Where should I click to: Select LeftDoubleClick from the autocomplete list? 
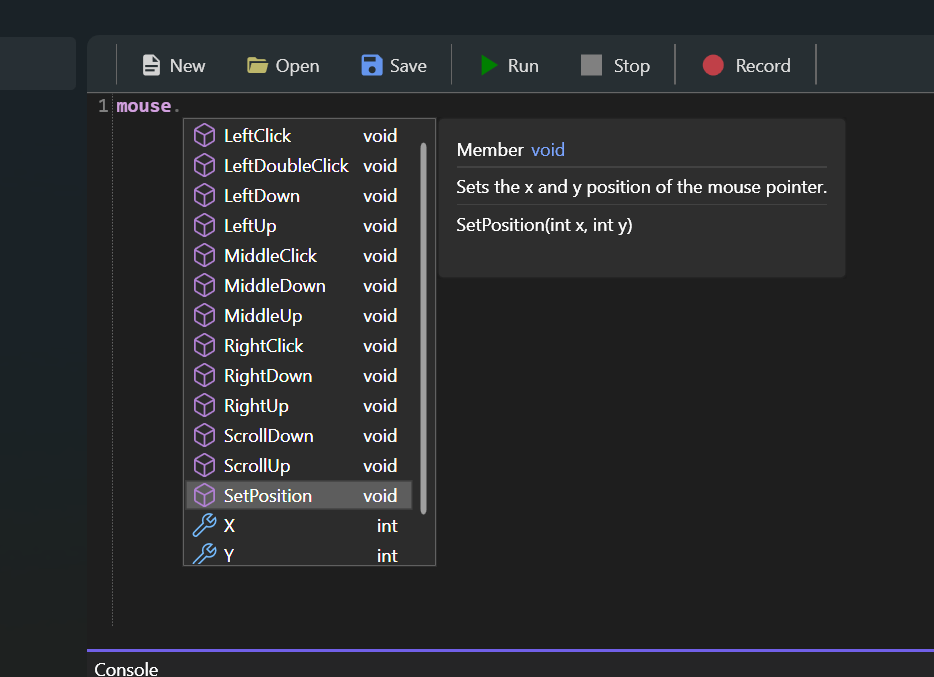pos(299,166)
